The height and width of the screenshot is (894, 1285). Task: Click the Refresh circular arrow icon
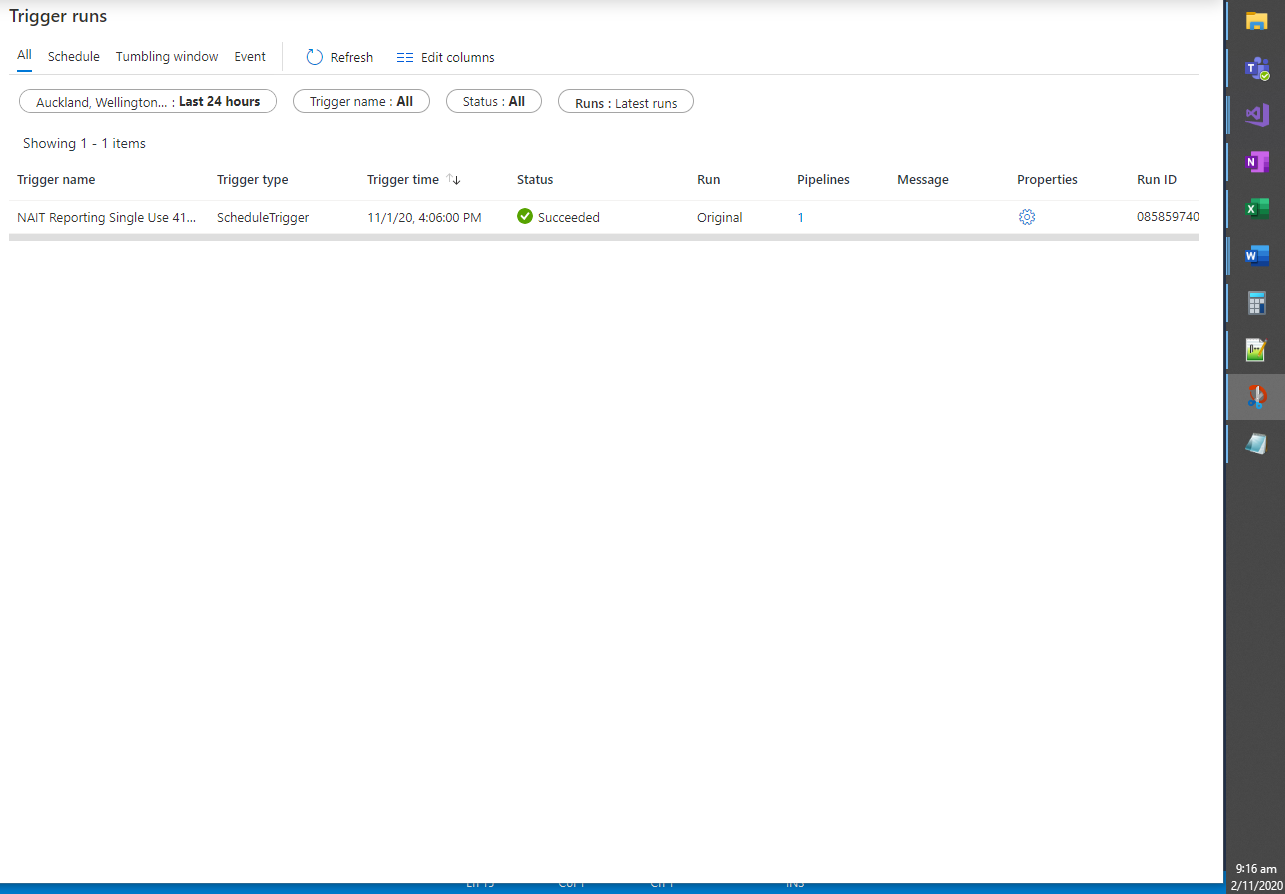coord(314,57)
